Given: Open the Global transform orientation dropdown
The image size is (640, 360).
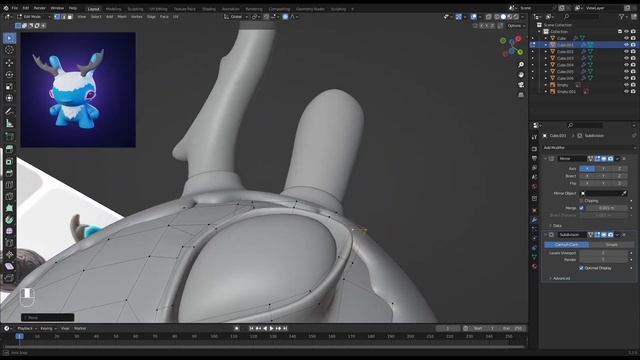Looking at the screenshot, I should tap(236, 17).
